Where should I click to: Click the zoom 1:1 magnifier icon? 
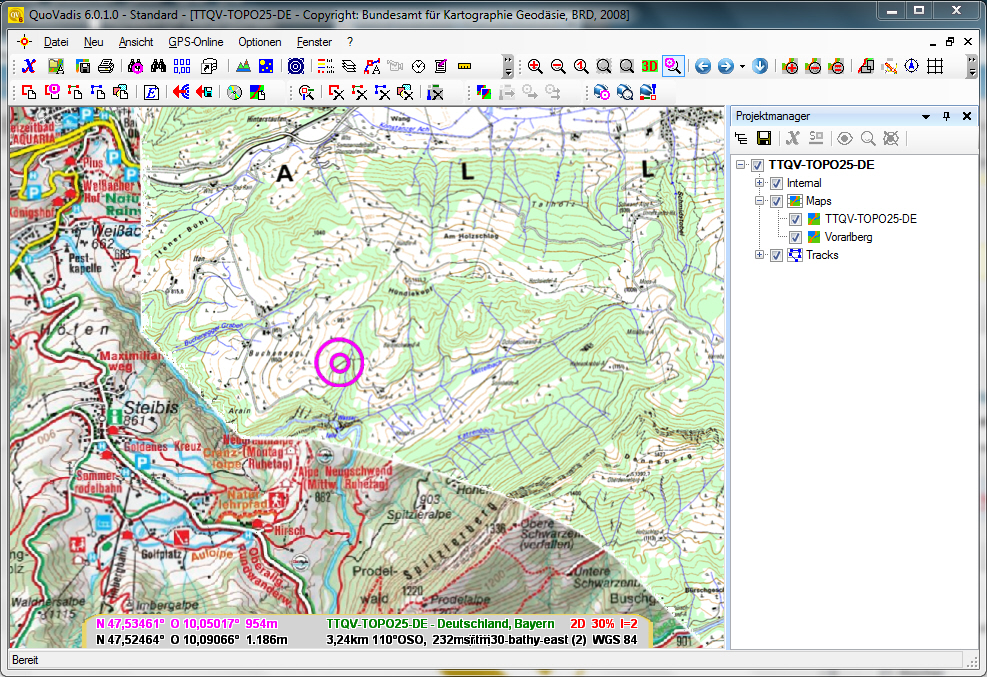point(581,66)
